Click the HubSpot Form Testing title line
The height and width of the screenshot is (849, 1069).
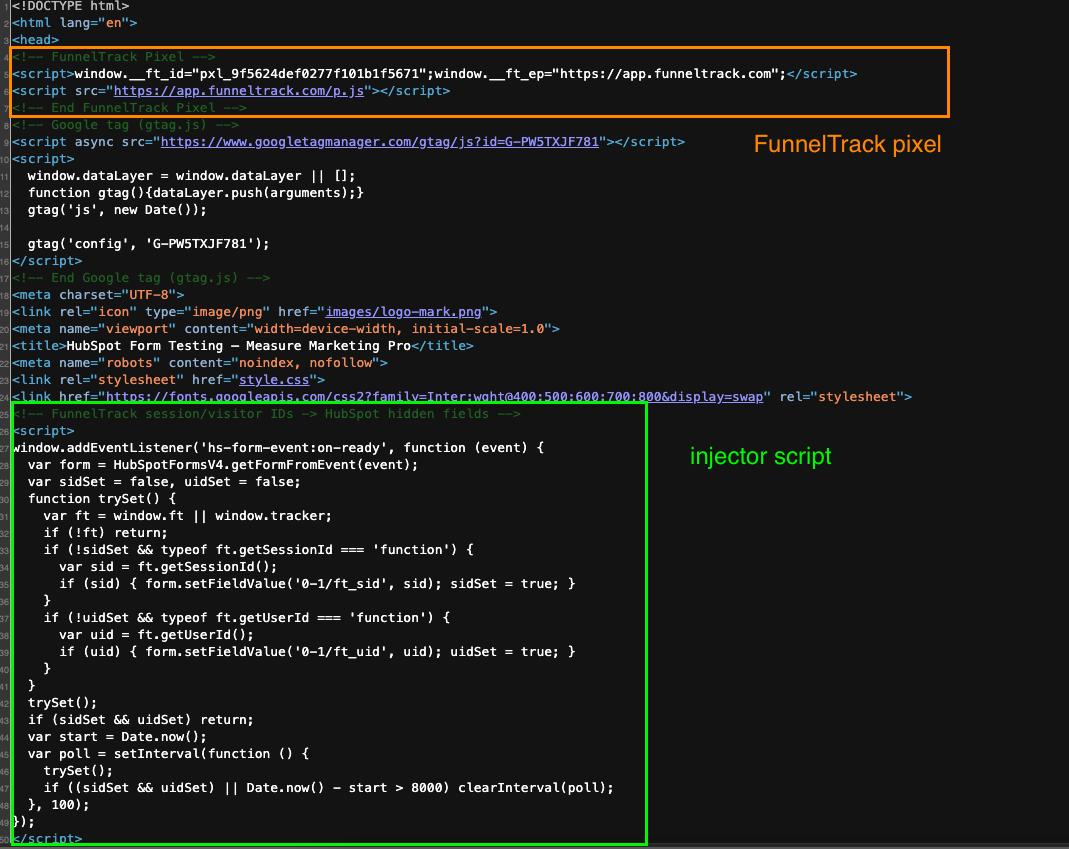[243, 346]
